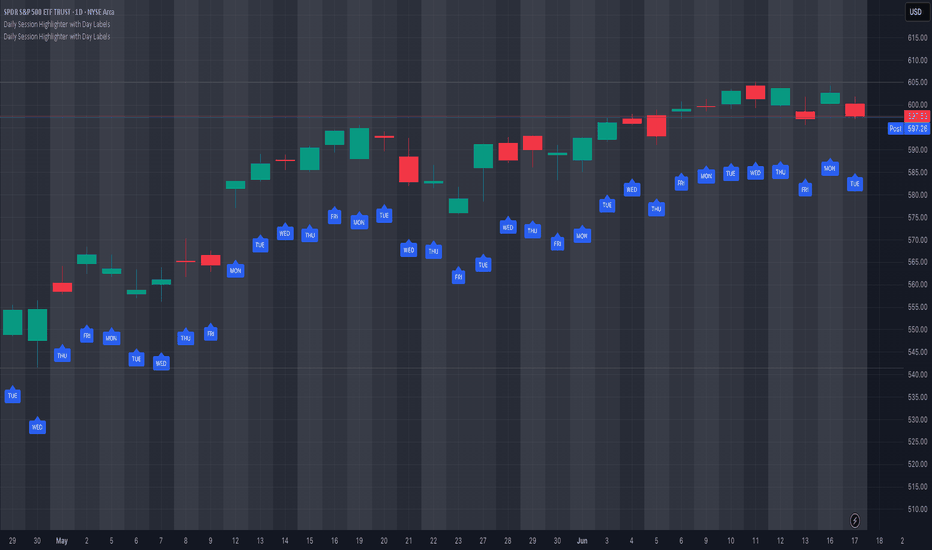Click the MON day label under the May 12 candle

pyautogui.click(x=235, y=270)
